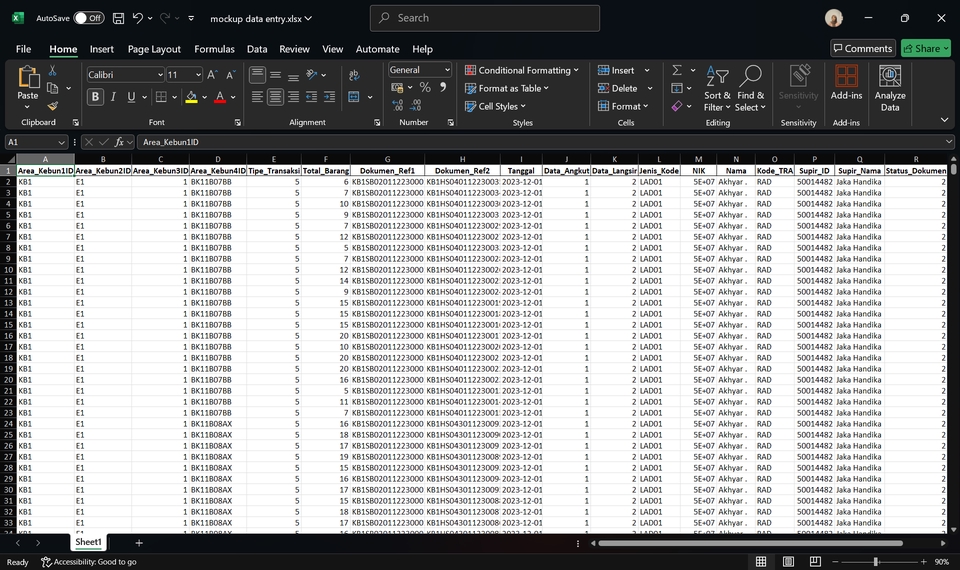960x570 pixels.
Task: Click the Percent Style icon
Action: [425, 88]
